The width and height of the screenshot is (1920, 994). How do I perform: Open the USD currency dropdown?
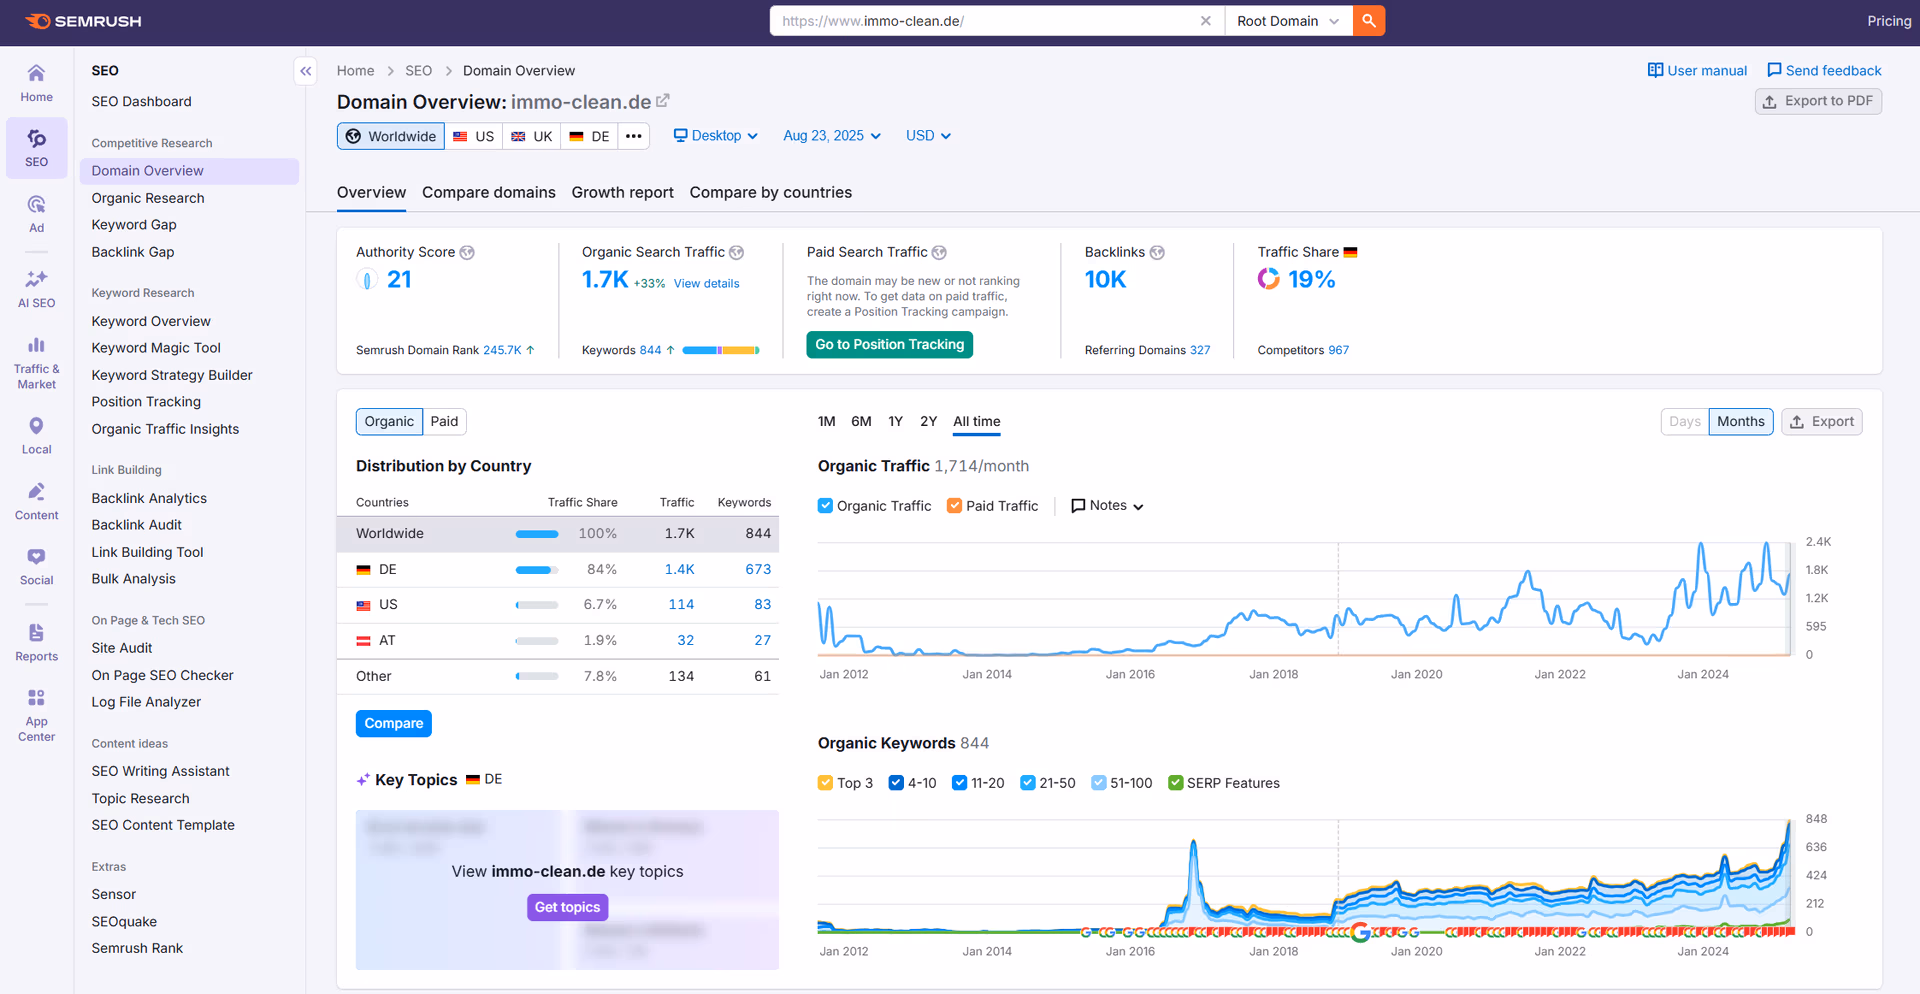tap(928, 136)
